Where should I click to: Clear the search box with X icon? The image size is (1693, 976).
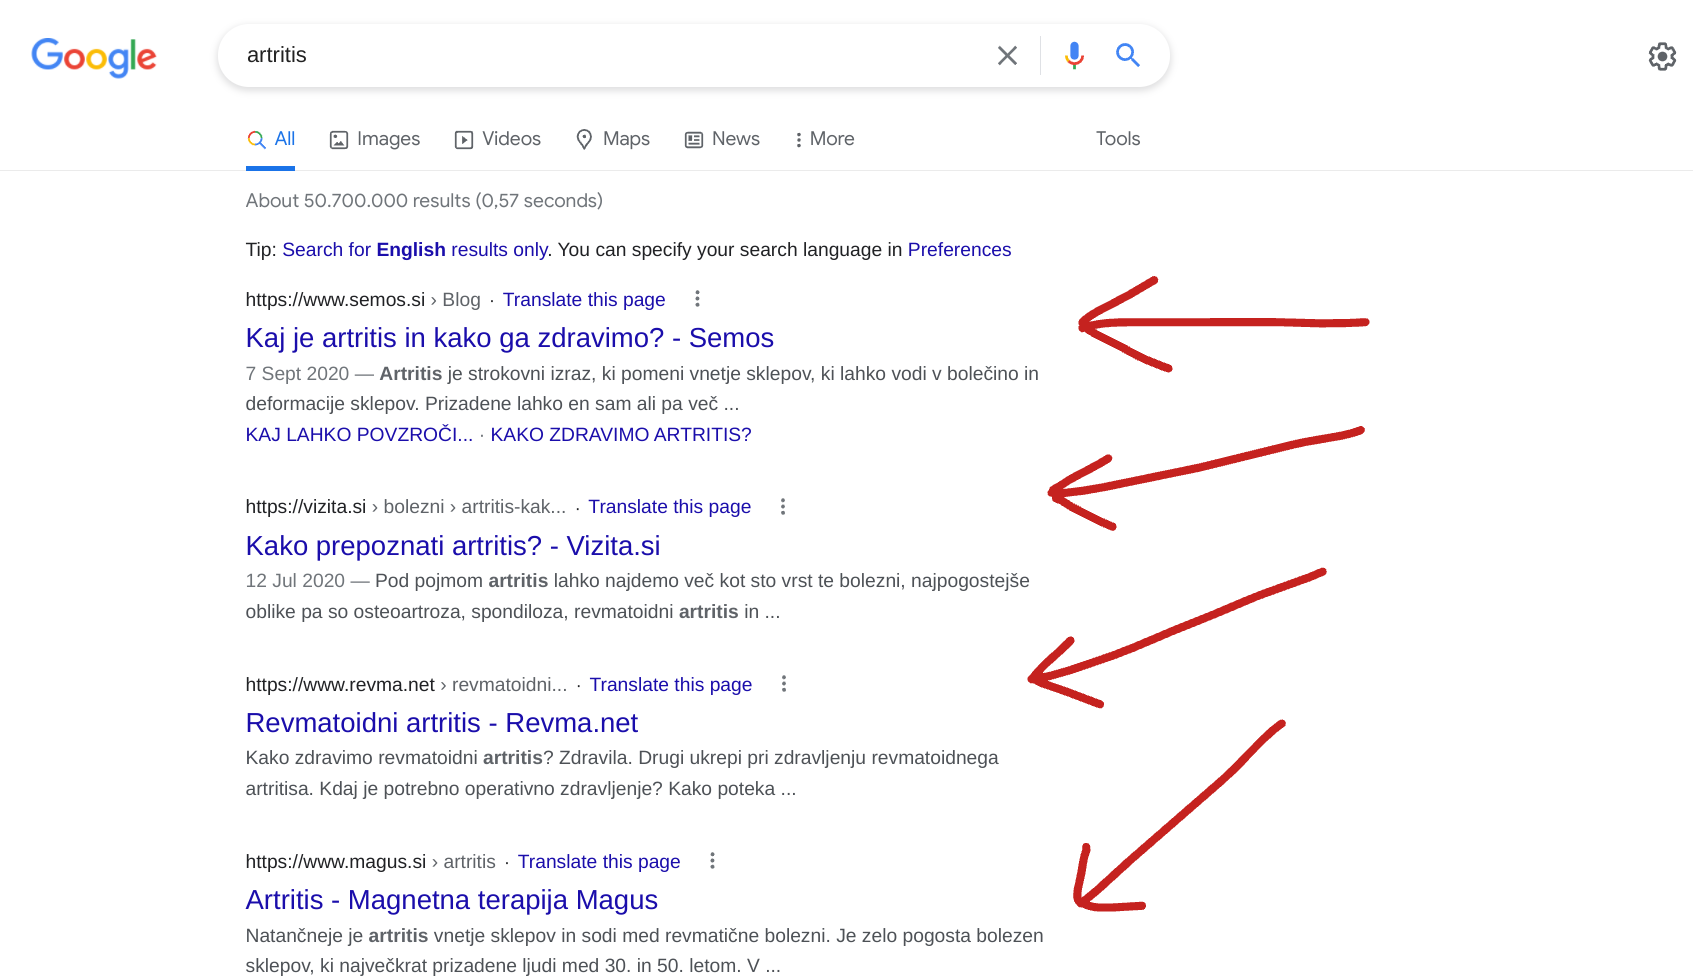1007,55
